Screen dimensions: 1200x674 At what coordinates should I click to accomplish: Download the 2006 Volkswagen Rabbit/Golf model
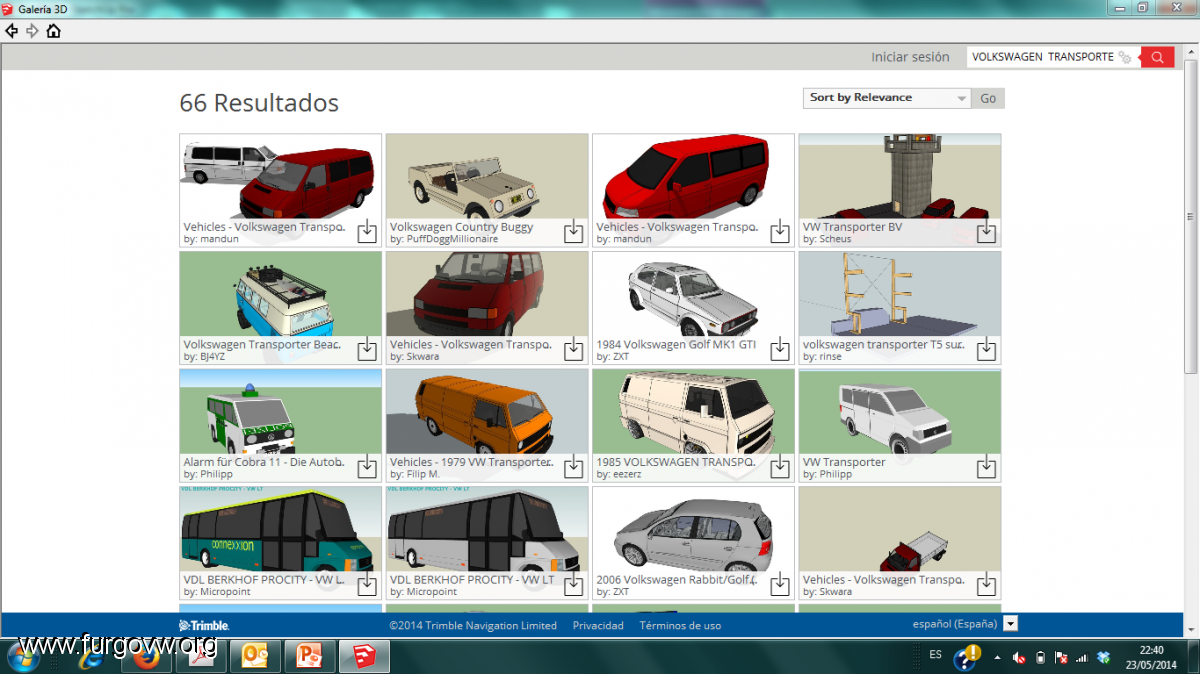point(780,584)
